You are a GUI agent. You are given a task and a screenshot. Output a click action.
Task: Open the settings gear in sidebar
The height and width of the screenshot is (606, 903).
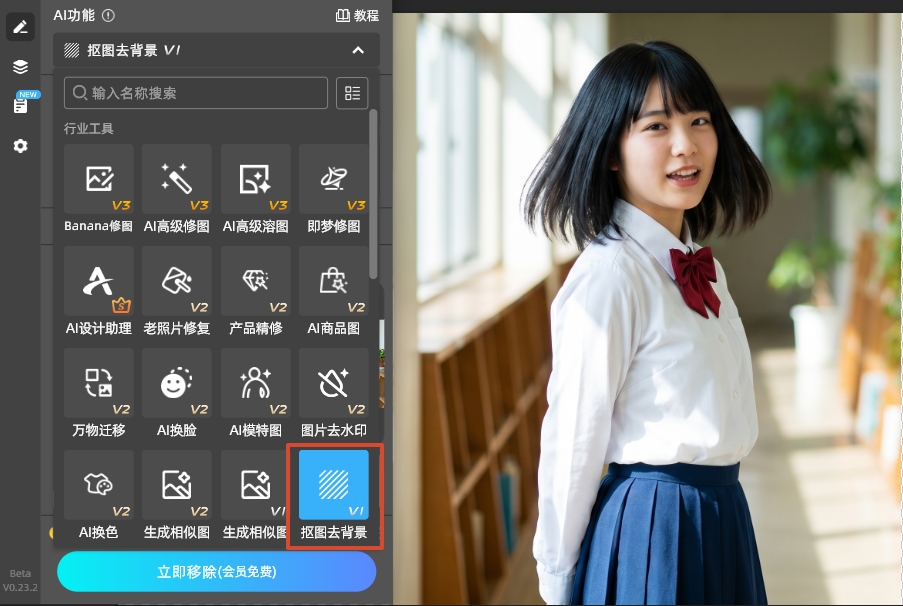point(20,146)
